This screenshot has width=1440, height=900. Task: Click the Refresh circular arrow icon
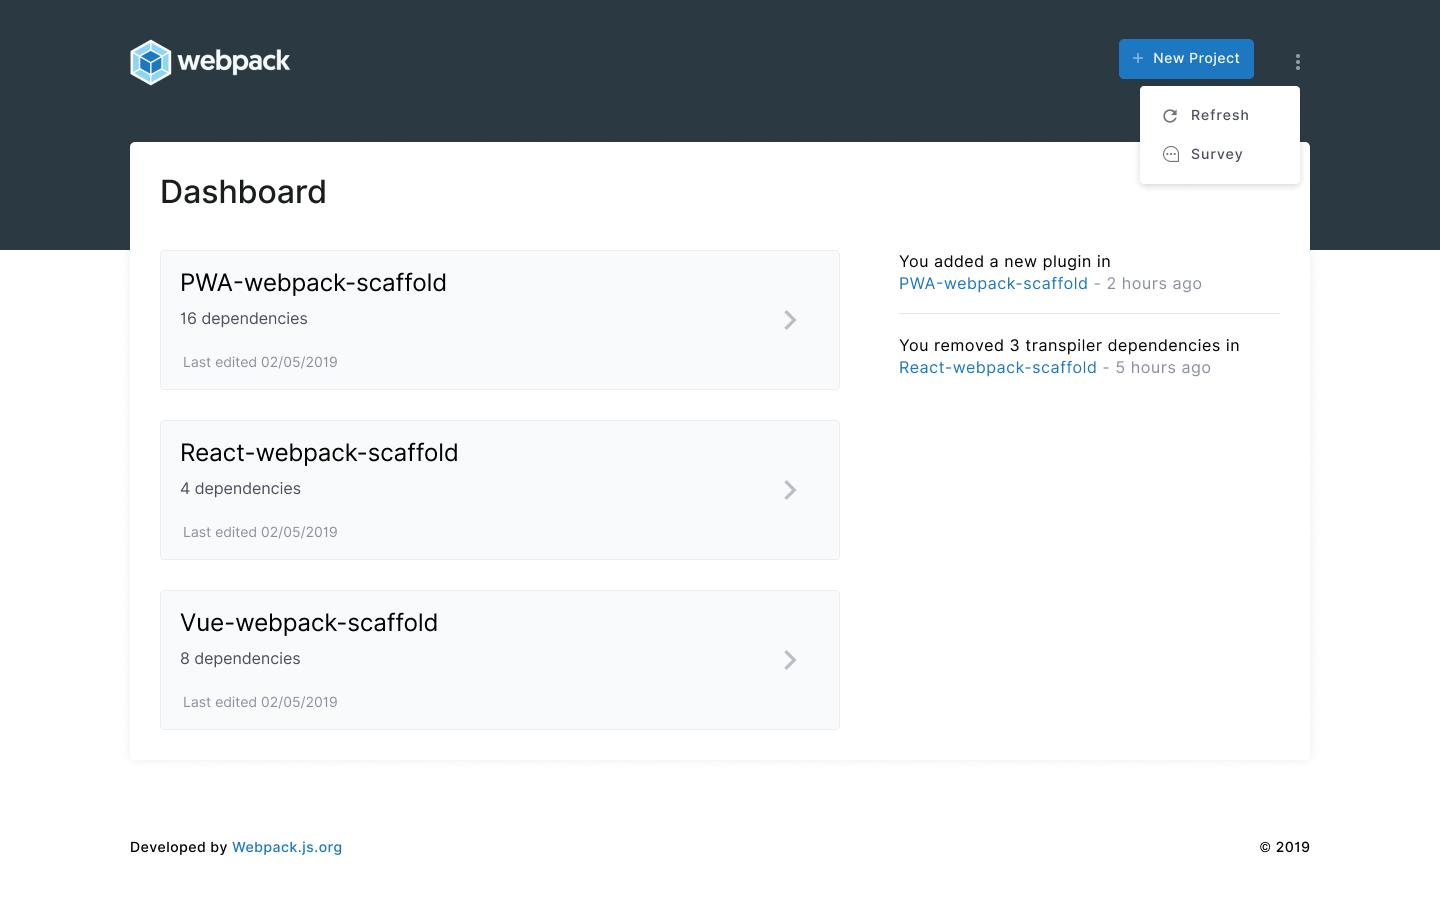pyautogui.click(x=1170, y=116)
